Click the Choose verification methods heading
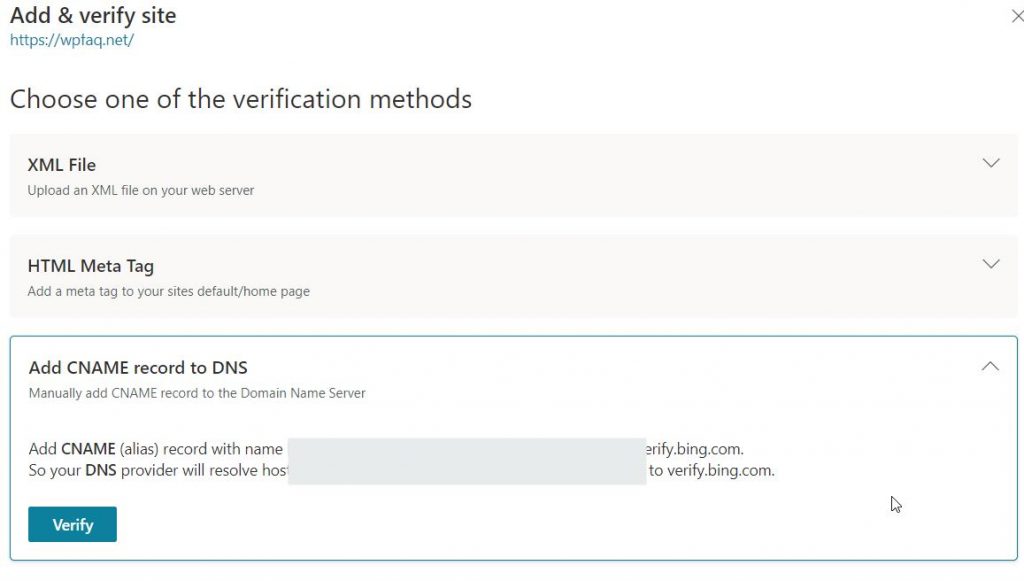This screenshot has height=581, width=1024. click(x=240, y=98)
